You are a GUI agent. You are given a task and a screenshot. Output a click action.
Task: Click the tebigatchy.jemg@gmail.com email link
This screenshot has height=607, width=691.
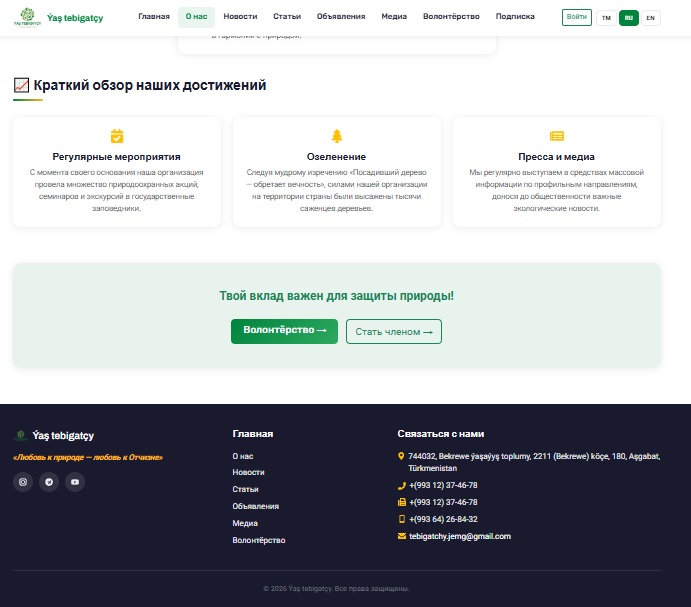click(460, 536)
